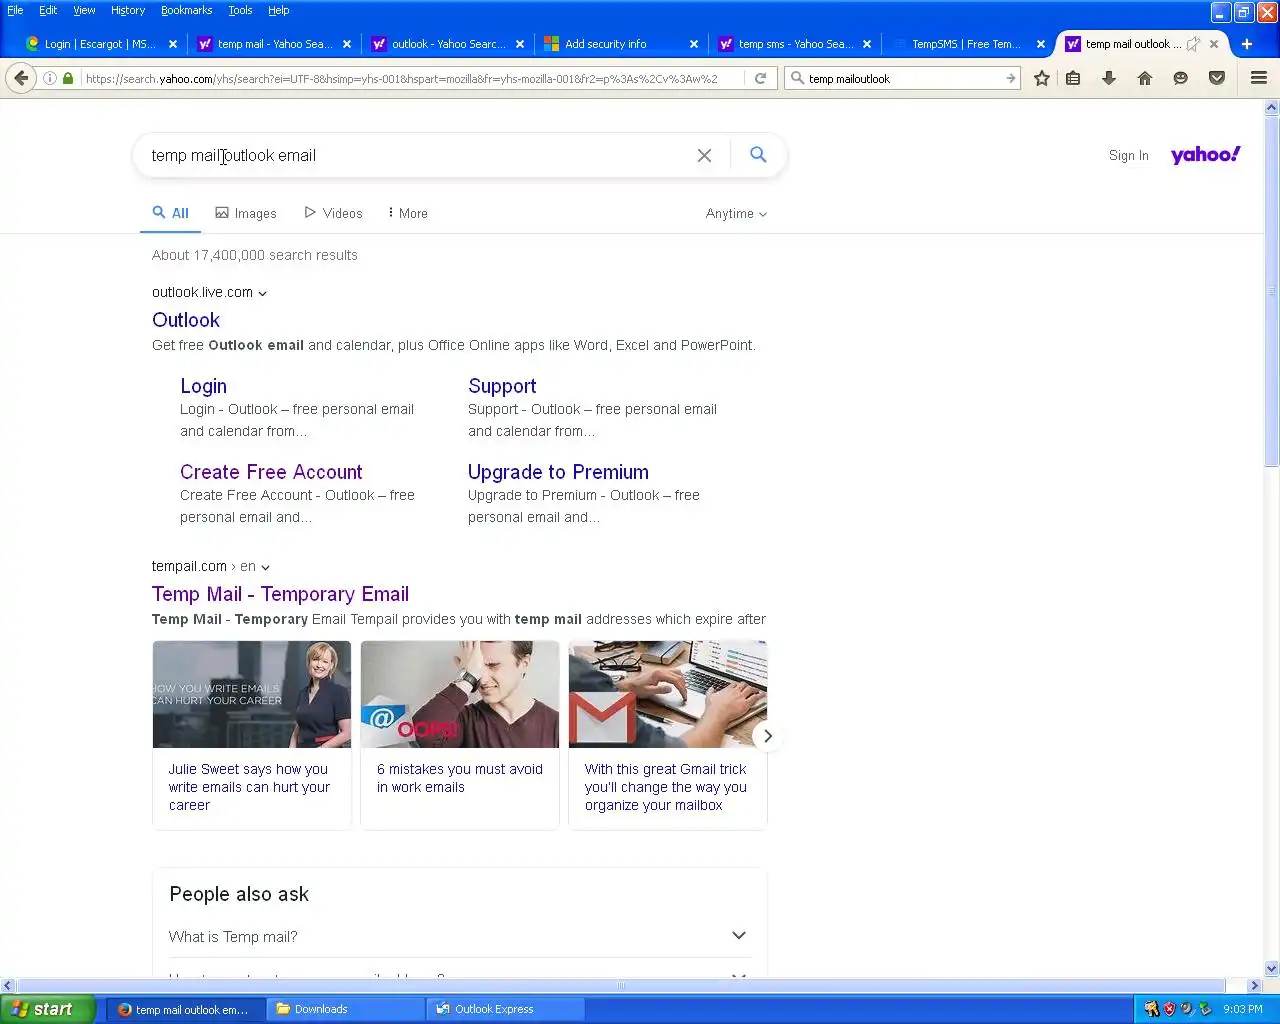
Task: Open Julie Sweet emails article thumbnail
Action: point(252,694)
